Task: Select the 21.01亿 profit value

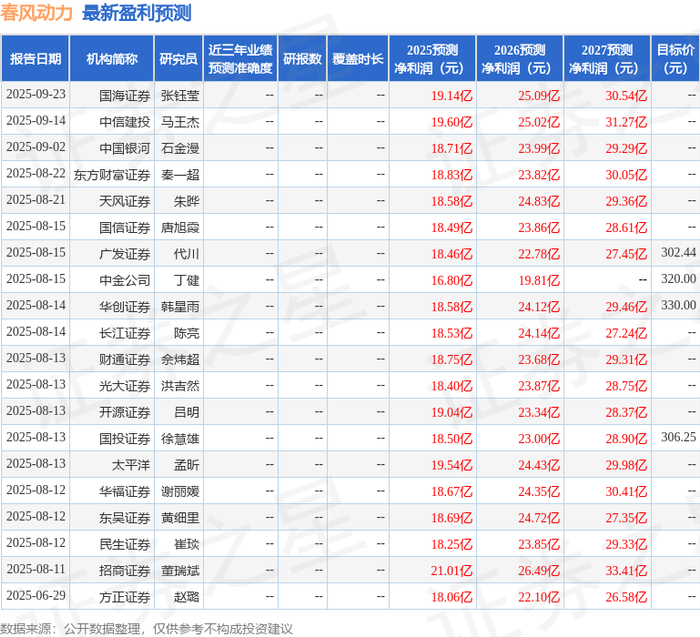Action: coord(451,570)
